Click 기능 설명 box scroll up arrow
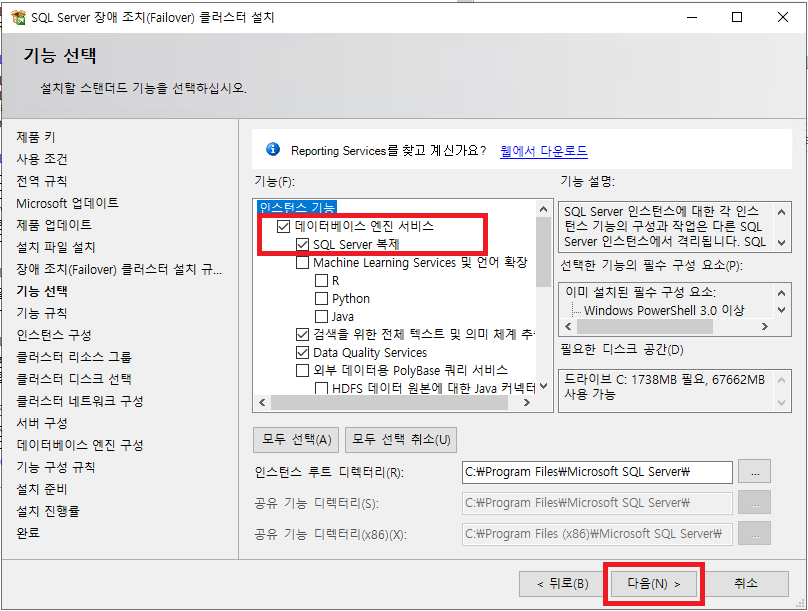 pyautogui.click(x=781, y=212)
